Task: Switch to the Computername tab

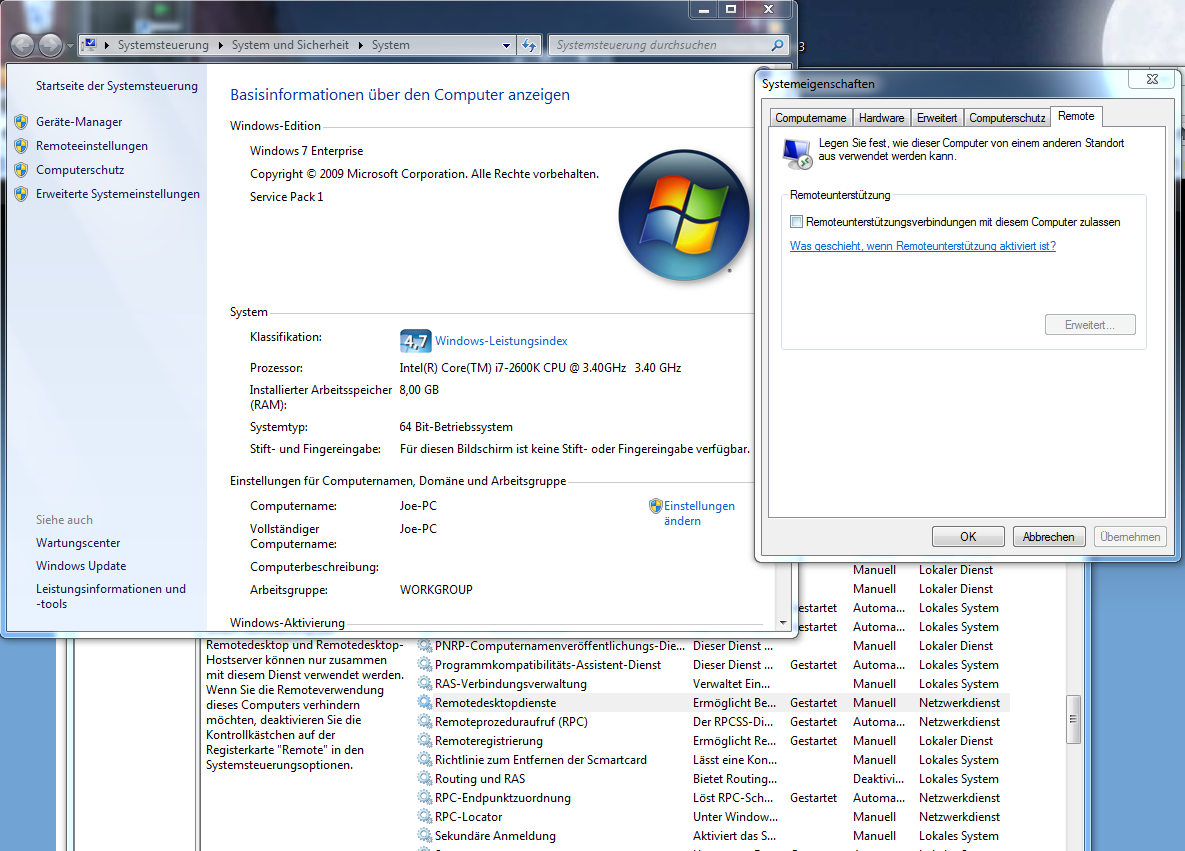Action: 810,118
